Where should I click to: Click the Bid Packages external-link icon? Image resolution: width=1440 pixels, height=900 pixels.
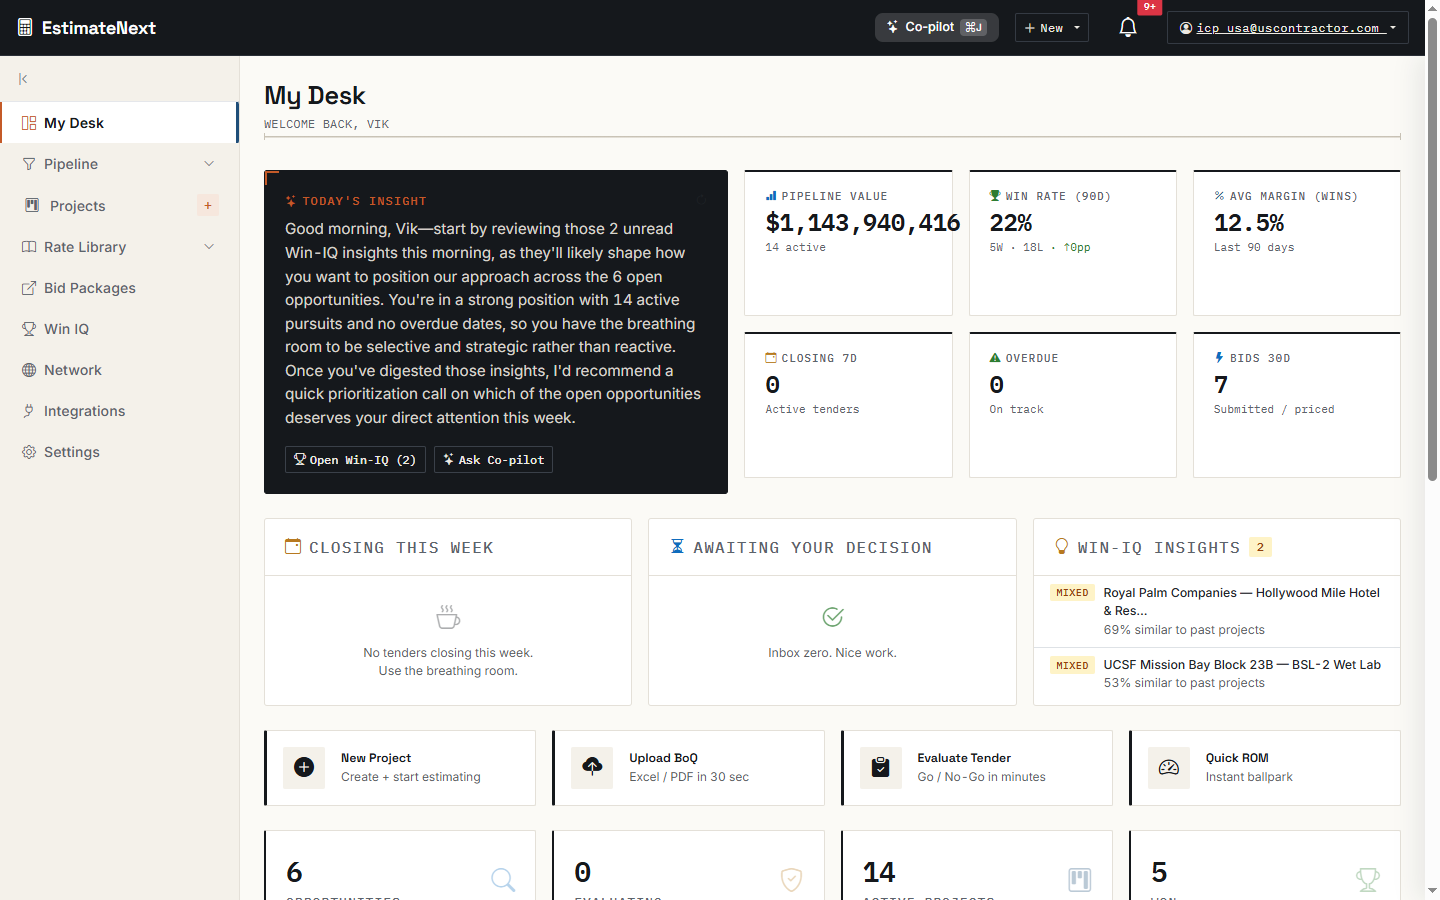(29, 288)
